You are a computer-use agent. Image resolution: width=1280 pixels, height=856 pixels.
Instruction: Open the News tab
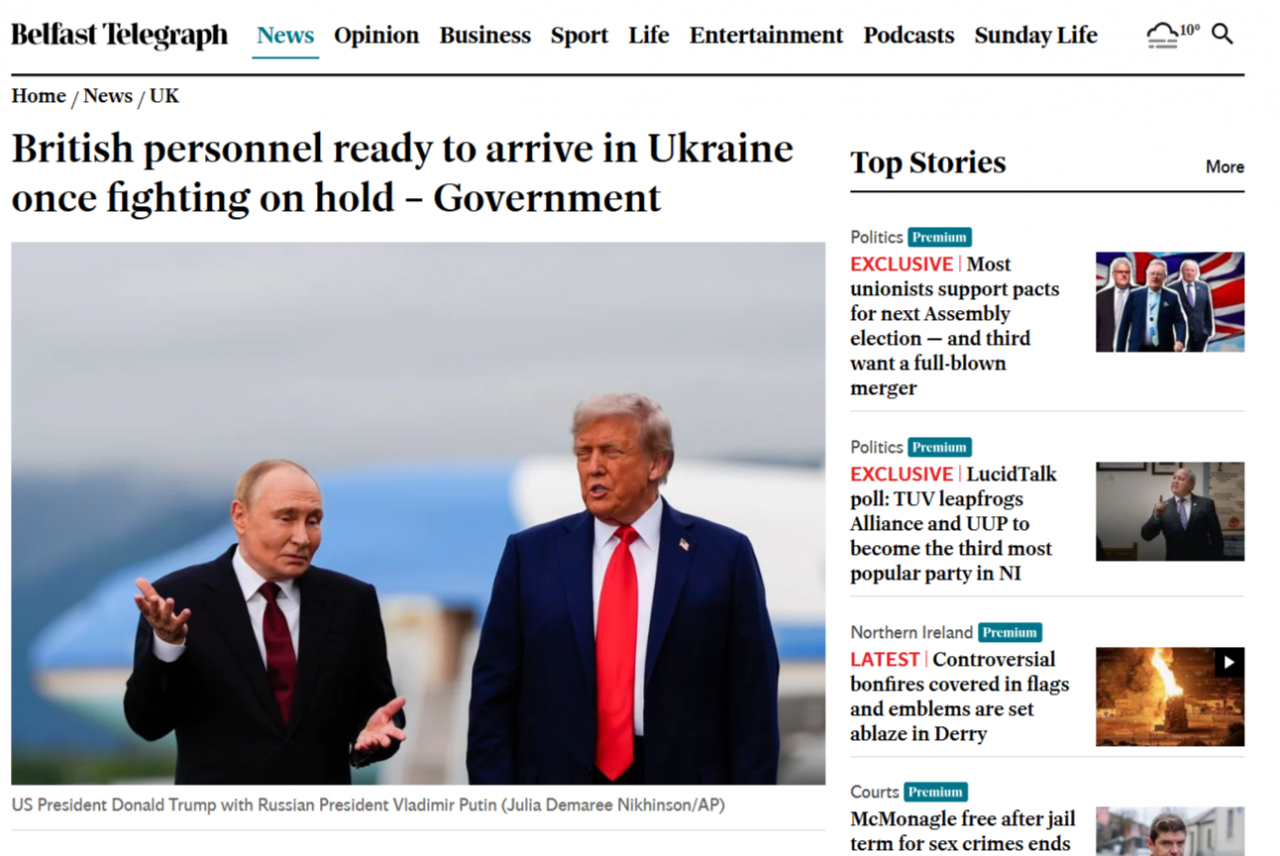(285, 35)
